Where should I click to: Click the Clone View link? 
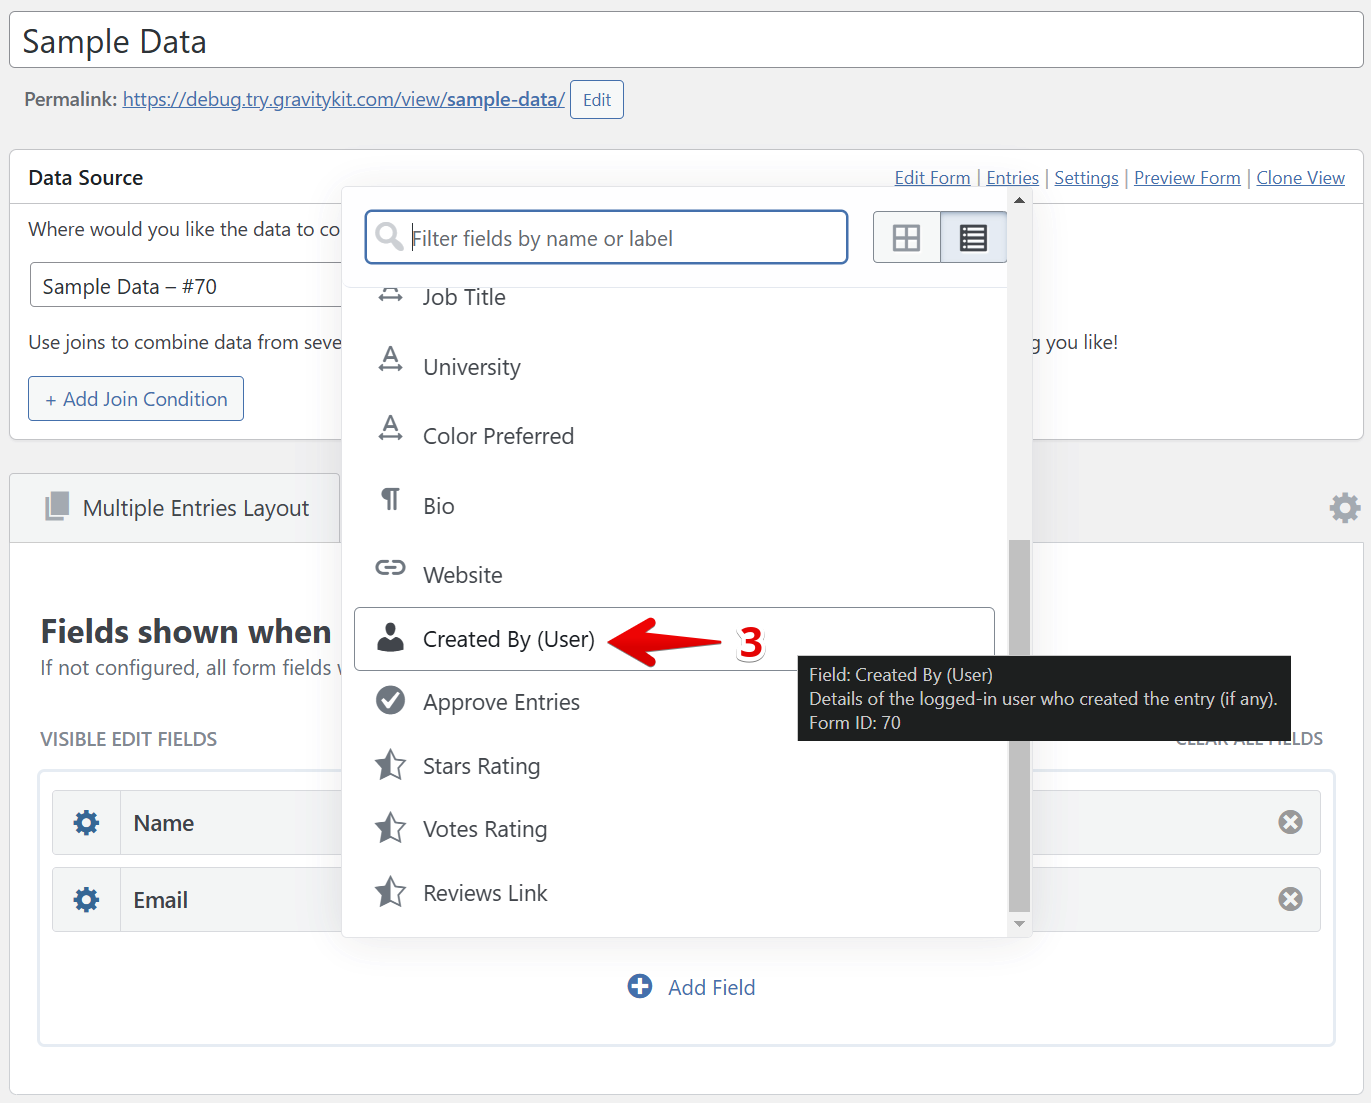[x=1300, y=178]
